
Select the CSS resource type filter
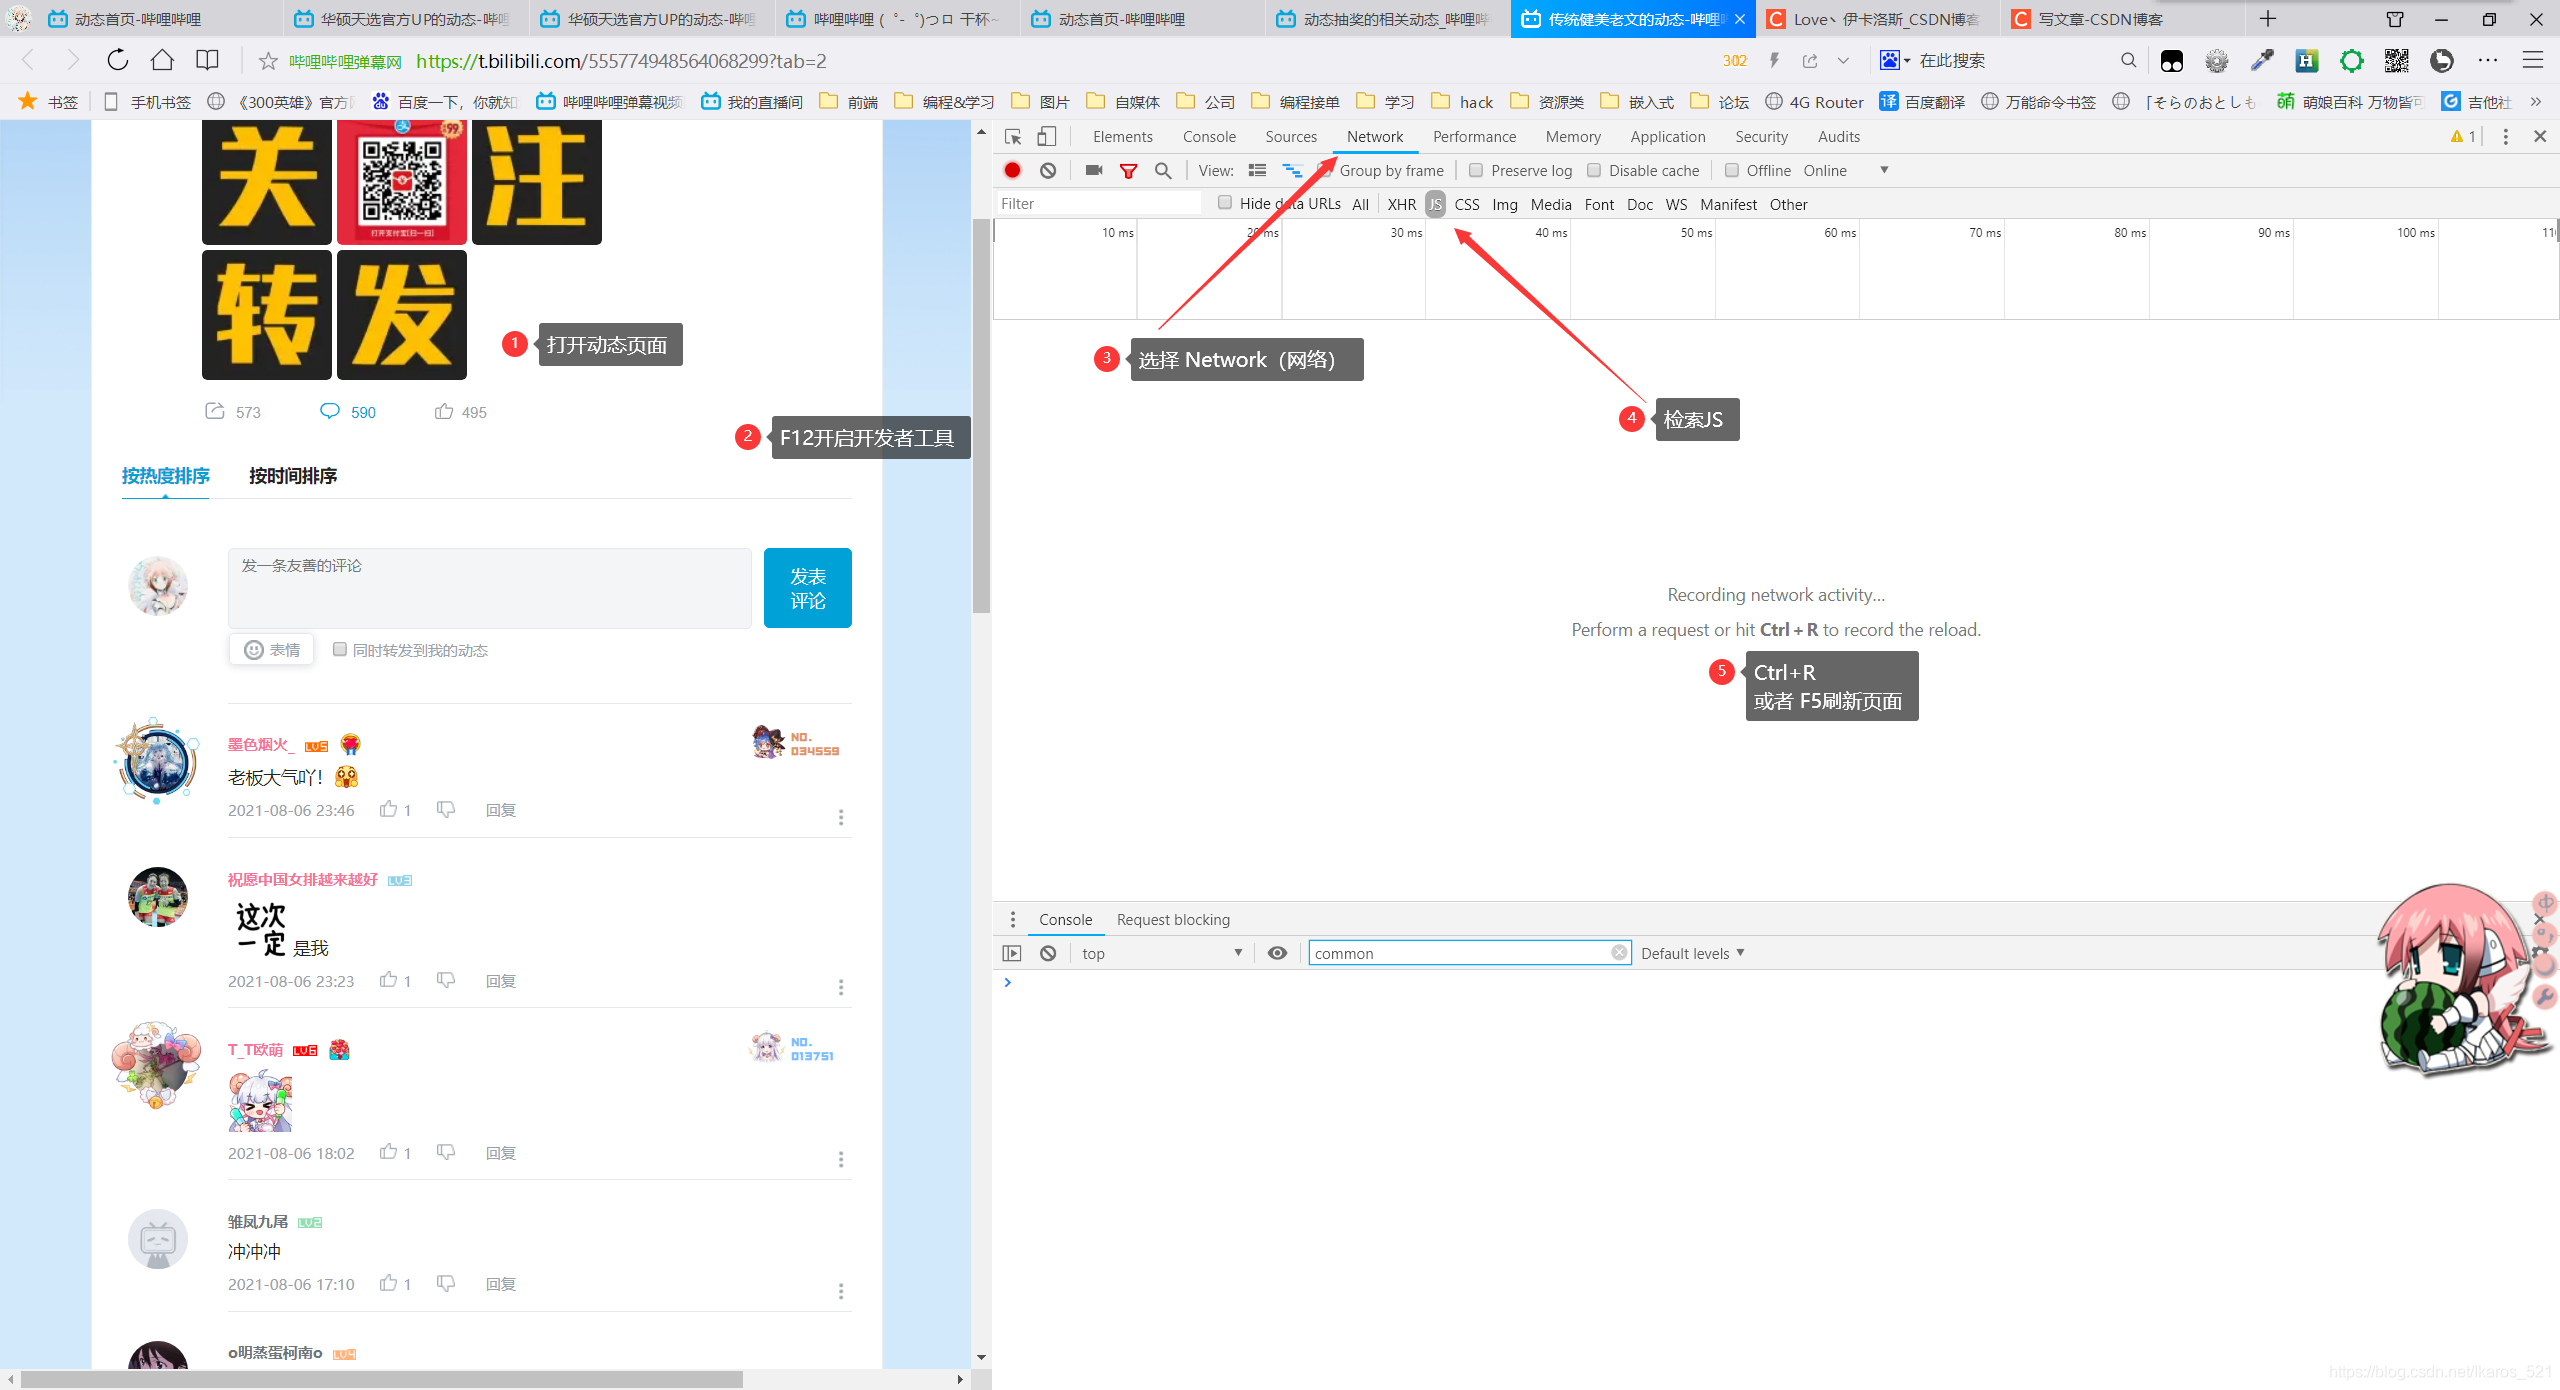[1467, 205]
